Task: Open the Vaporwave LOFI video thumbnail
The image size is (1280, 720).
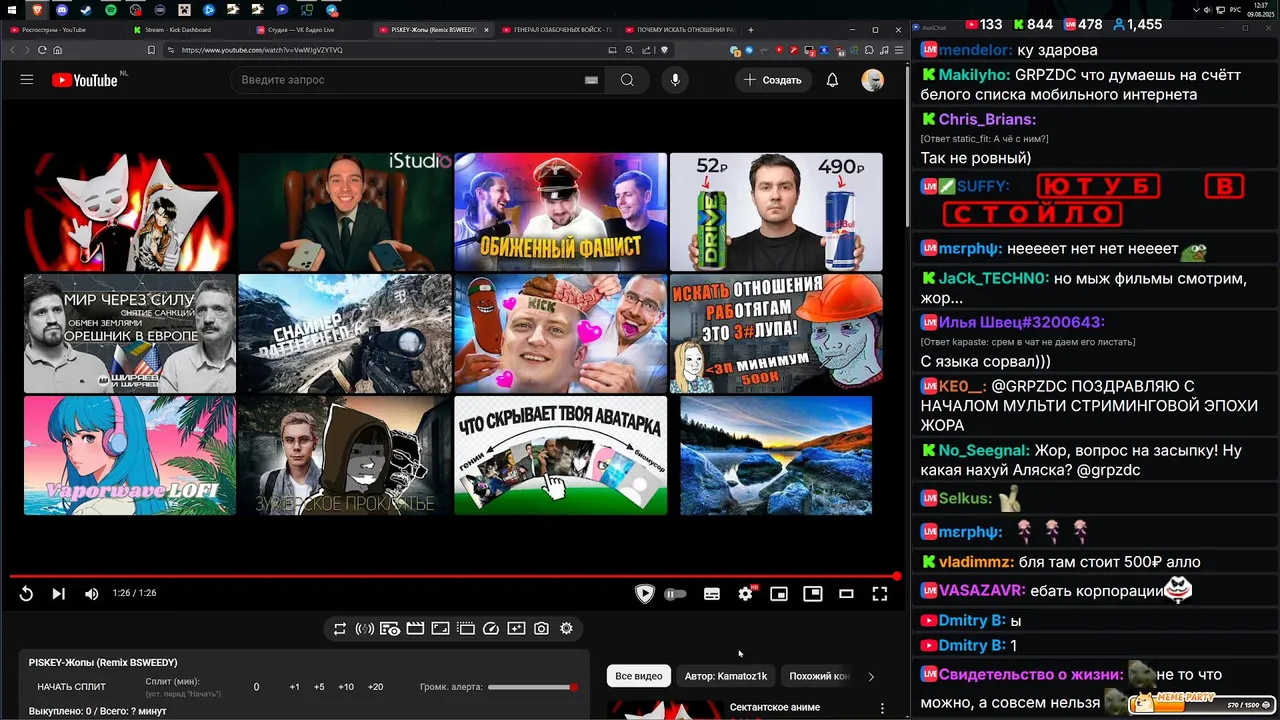Action: [130, 455]
